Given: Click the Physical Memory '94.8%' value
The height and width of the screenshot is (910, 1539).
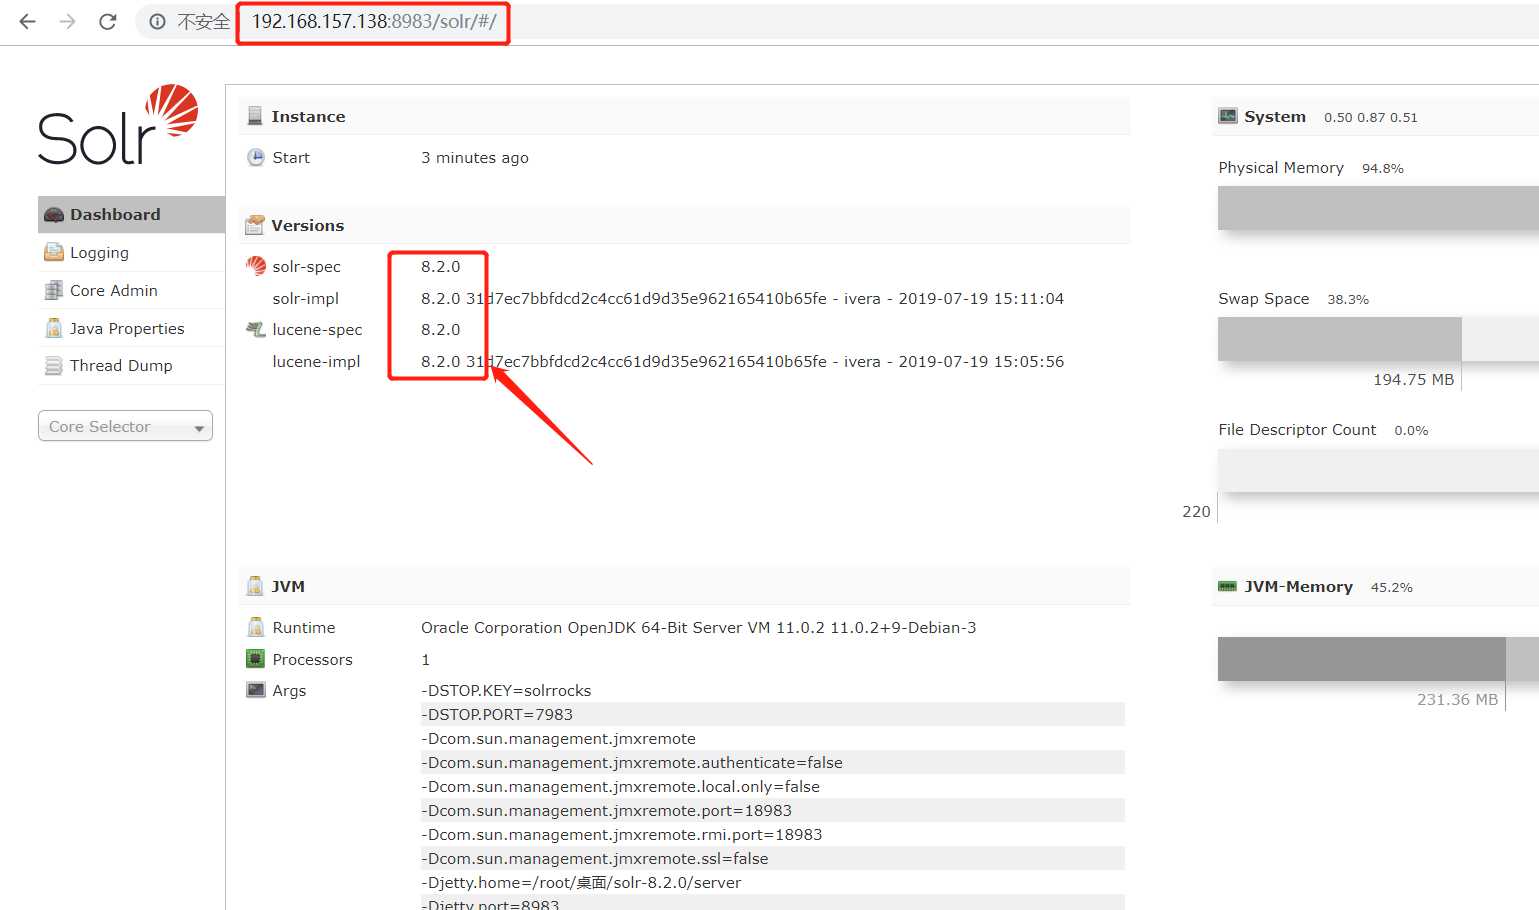Looking at the screenshot, I should point(1383,168).
